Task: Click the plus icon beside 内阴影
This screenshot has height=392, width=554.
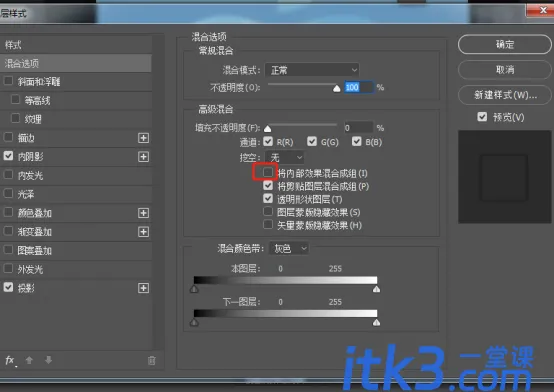Action: point(143,157)
